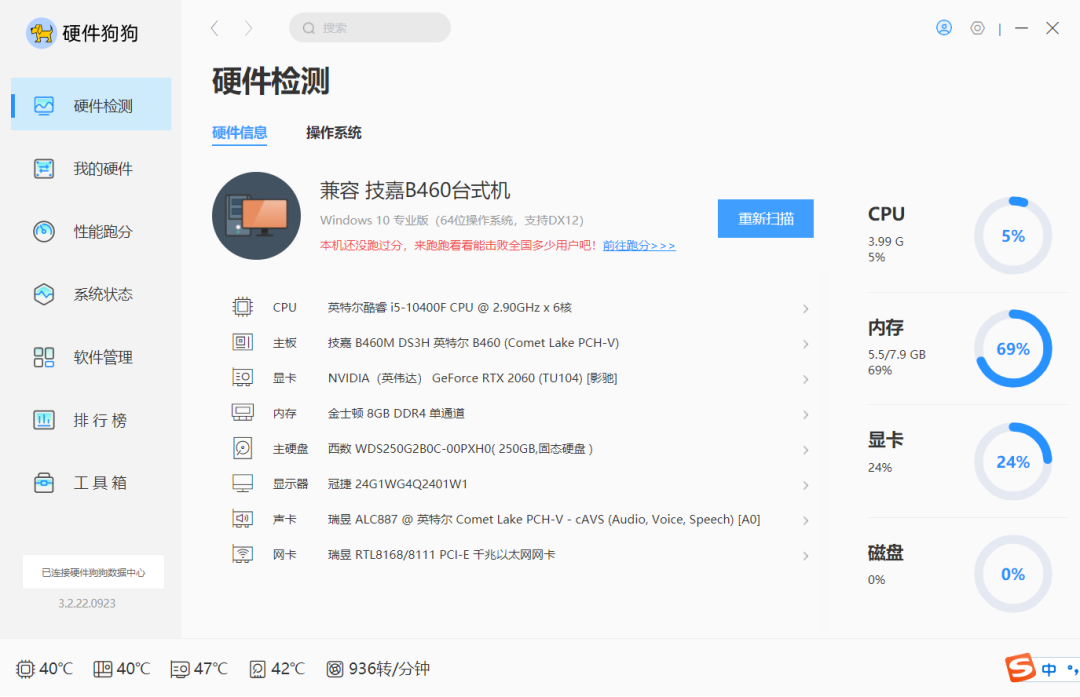Open the 工具箱 toolbox section
This screenshot has height=697, width=1080.
(x=90, y=483)
